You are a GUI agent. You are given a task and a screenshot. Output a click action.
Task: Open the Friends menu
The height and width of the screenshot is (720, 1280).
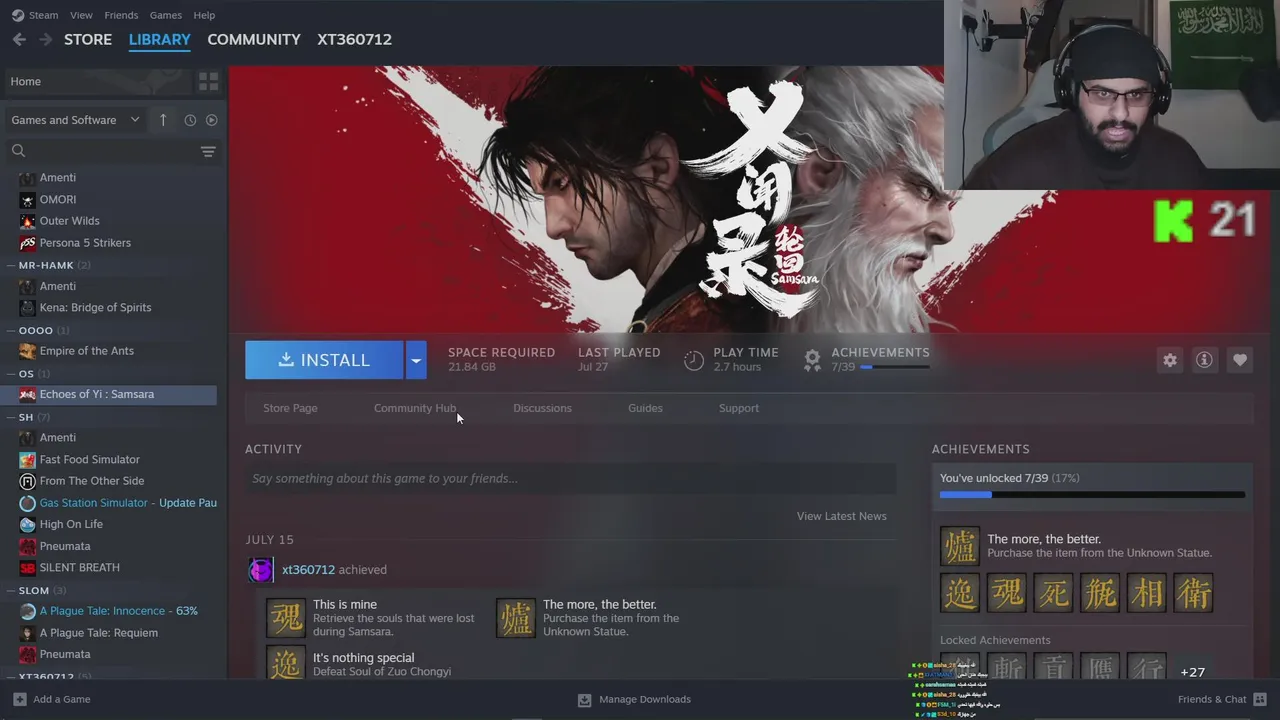121,15
